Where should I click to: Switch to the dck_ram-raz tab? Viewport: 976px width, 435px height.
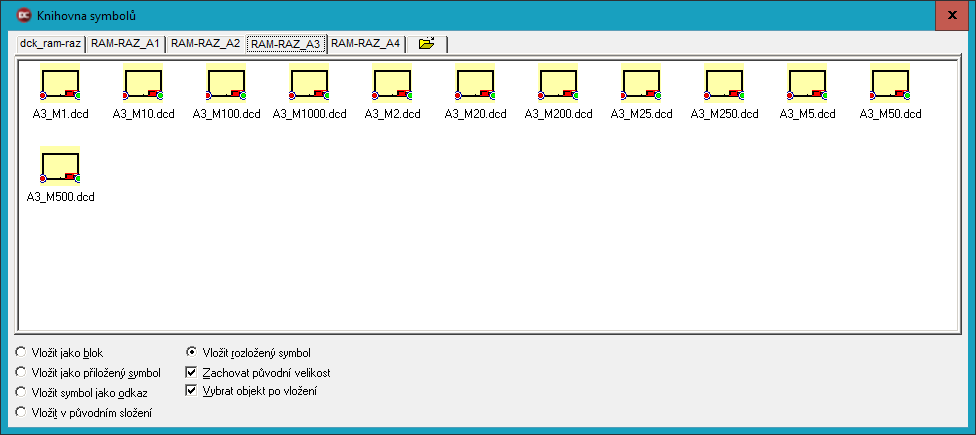[x=50, y=44]
